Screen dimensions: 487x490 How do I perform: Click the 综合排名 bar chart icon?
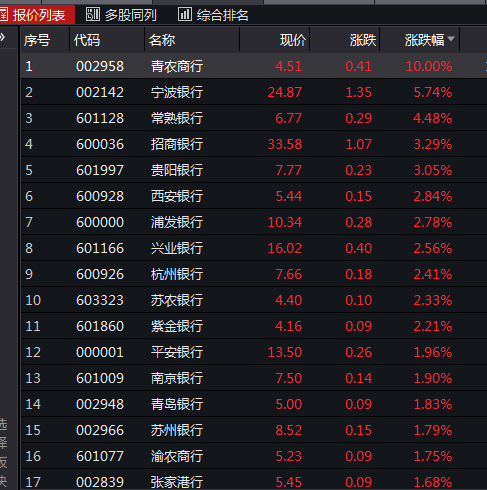pyautogui.click(x=185, y=14)
